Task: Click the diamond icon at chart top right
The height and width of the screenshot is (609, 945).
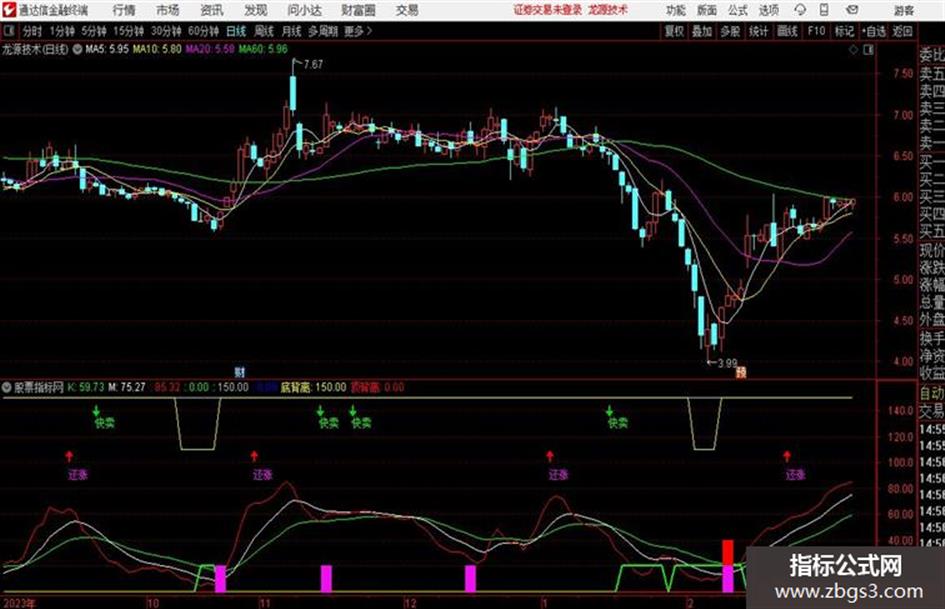Action: 853,49
